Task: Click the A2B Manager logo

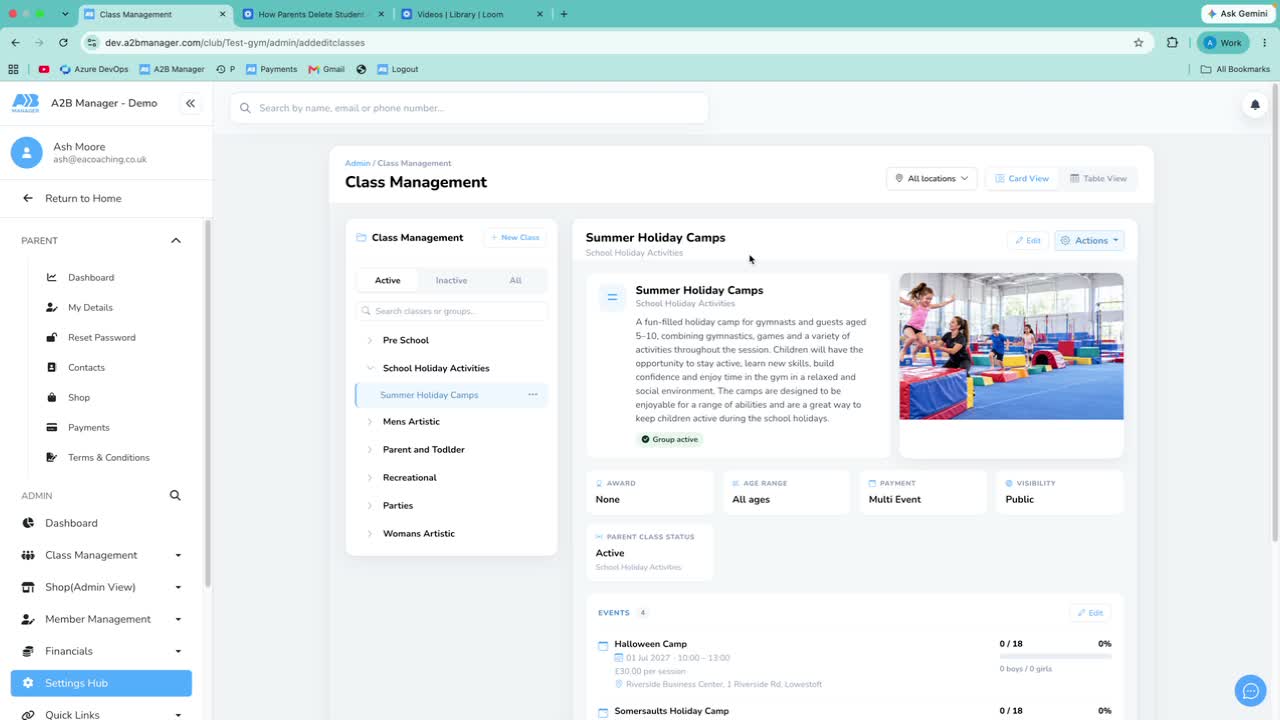Action: pyautogui.click(x=26, y=103)
